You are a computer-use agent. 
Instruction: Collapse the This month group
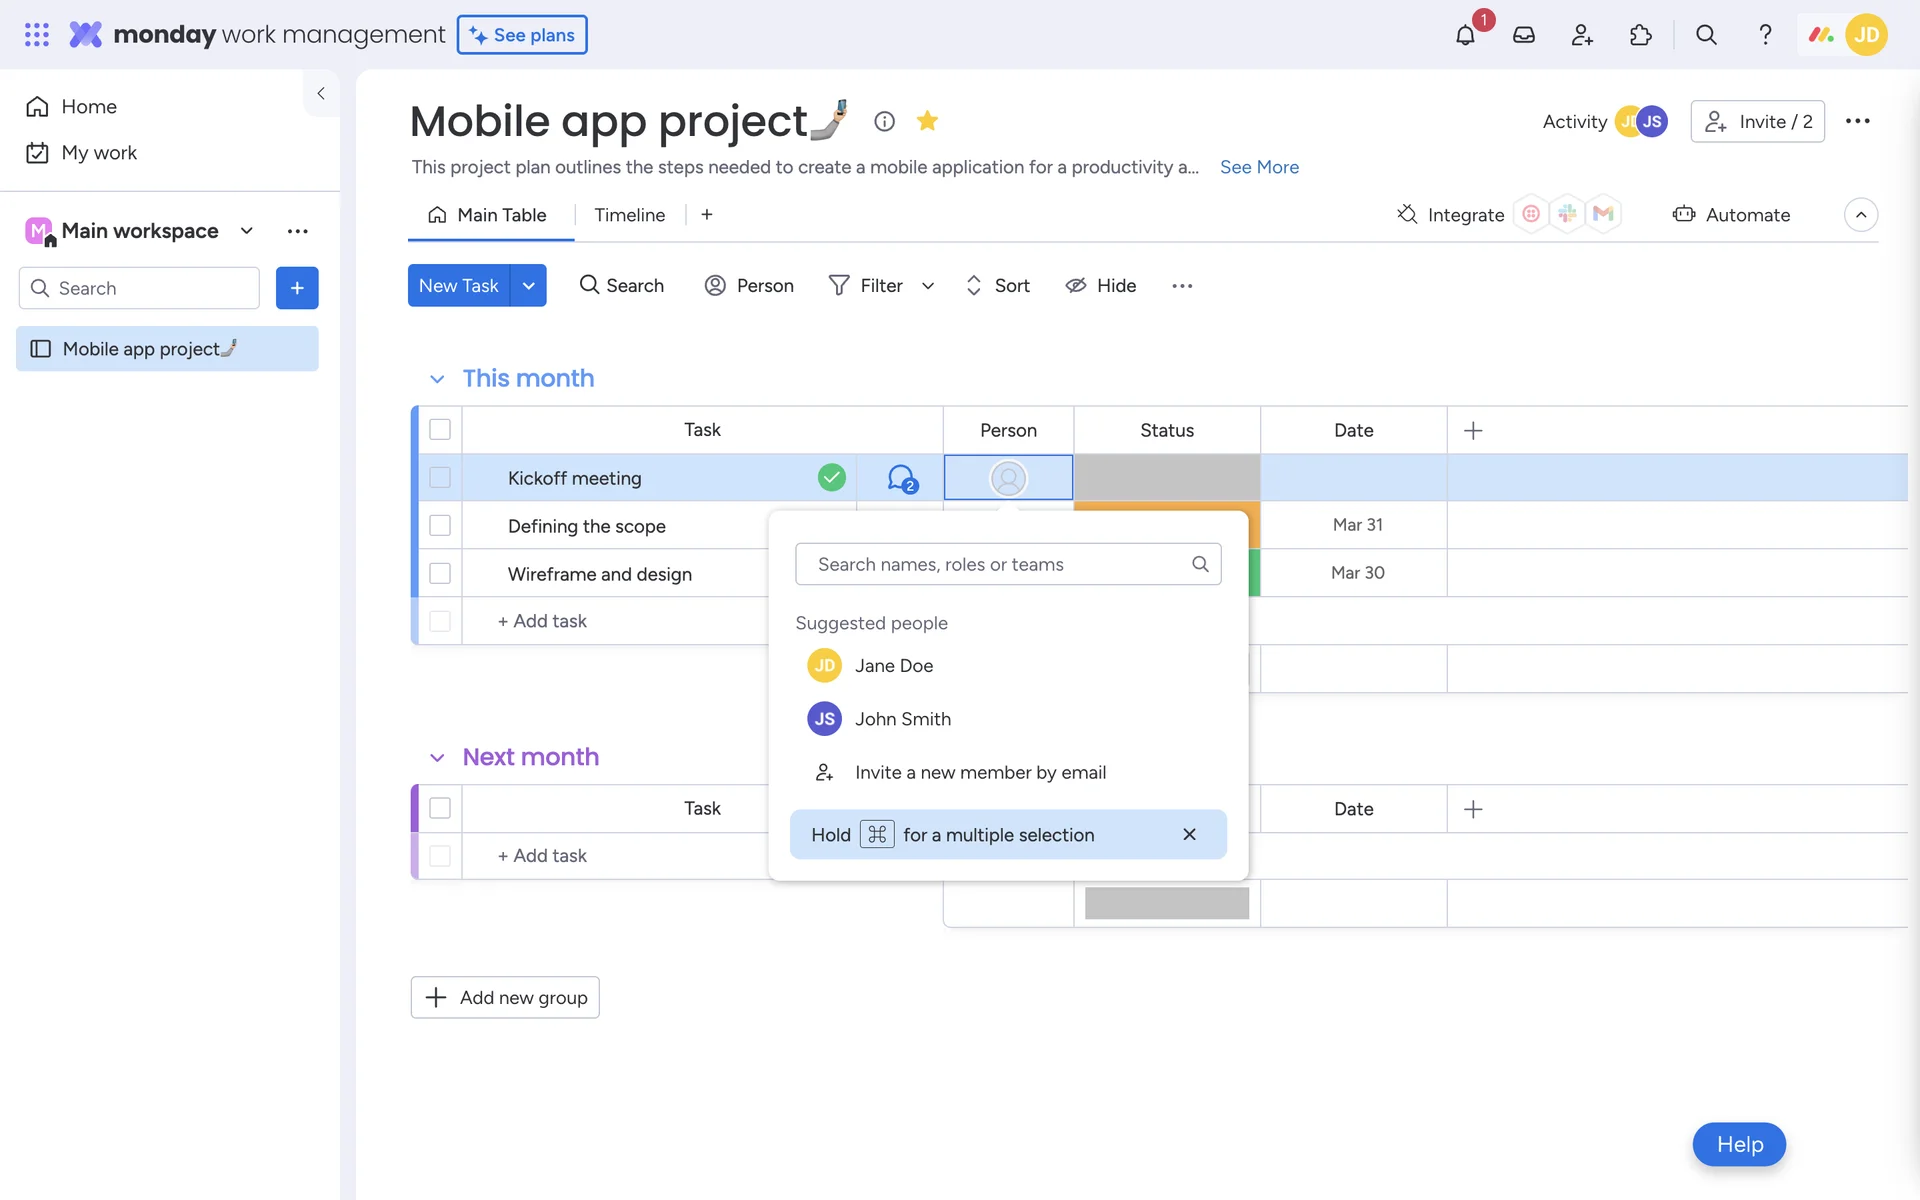[437, 379]
